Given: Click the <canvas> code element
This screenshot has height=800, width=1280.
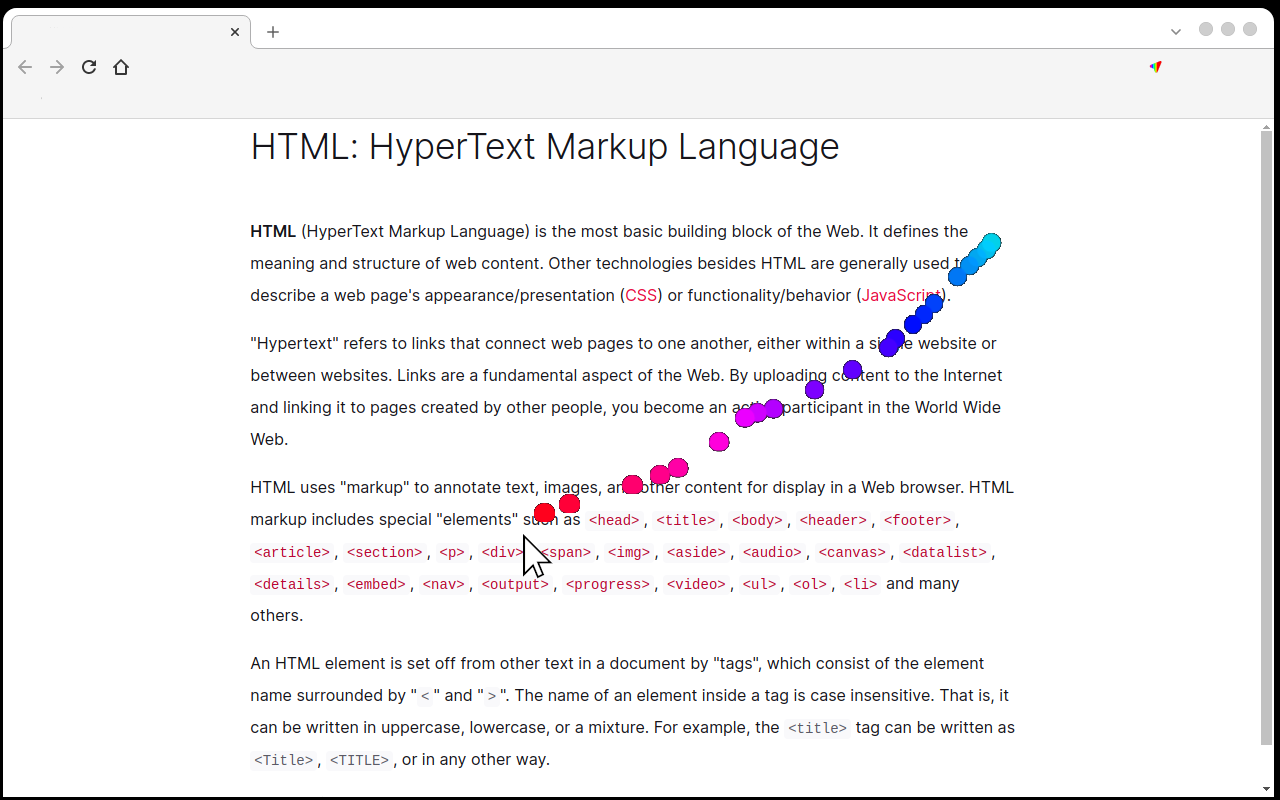Looking at the screenshot, I should pos(852,552).
